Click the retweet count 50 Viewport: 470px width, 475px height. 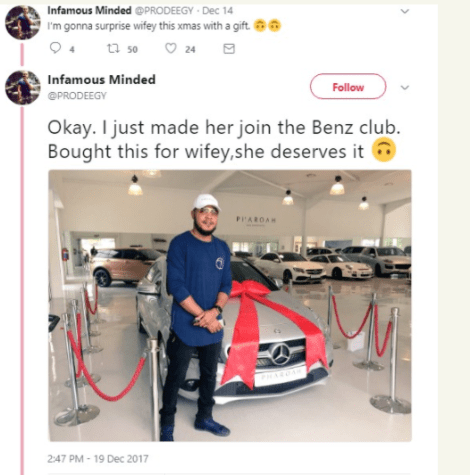pyautogui.click(x=132, y=50)
